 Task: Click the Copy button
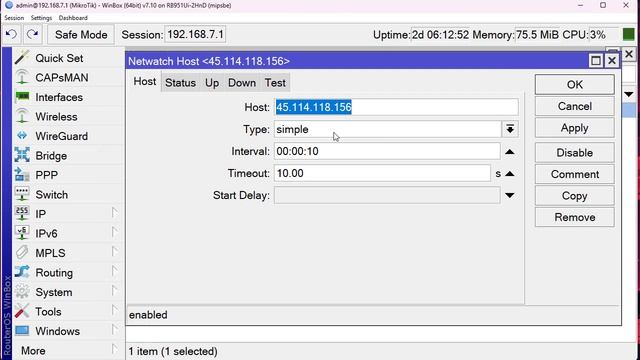[574, 196]
